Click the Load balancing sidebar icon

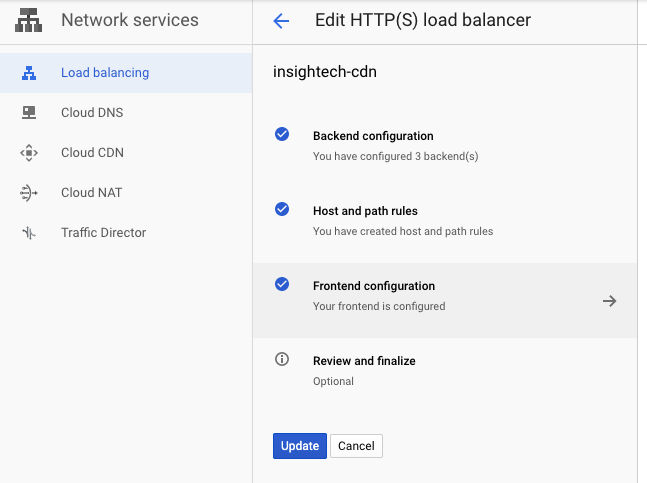click(29, 73)
